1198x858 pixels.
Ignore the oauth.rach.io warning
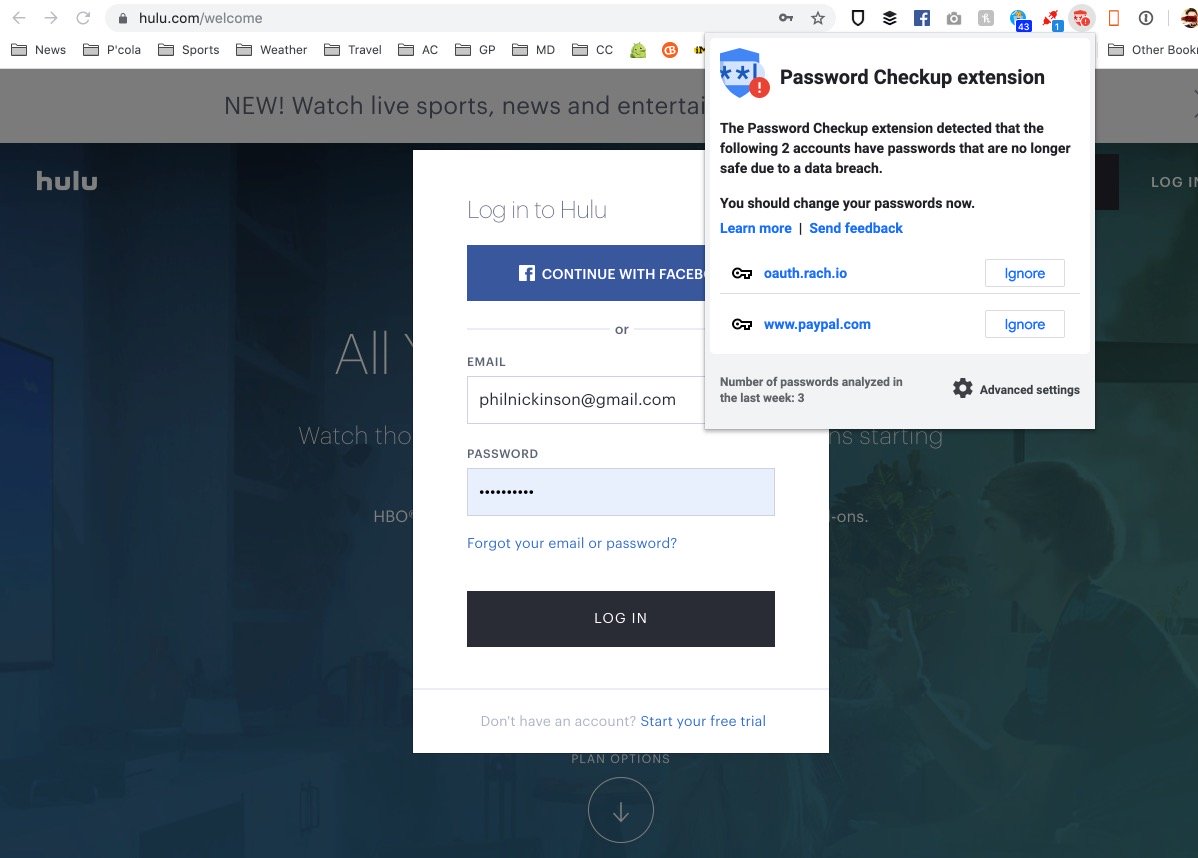1025,273
